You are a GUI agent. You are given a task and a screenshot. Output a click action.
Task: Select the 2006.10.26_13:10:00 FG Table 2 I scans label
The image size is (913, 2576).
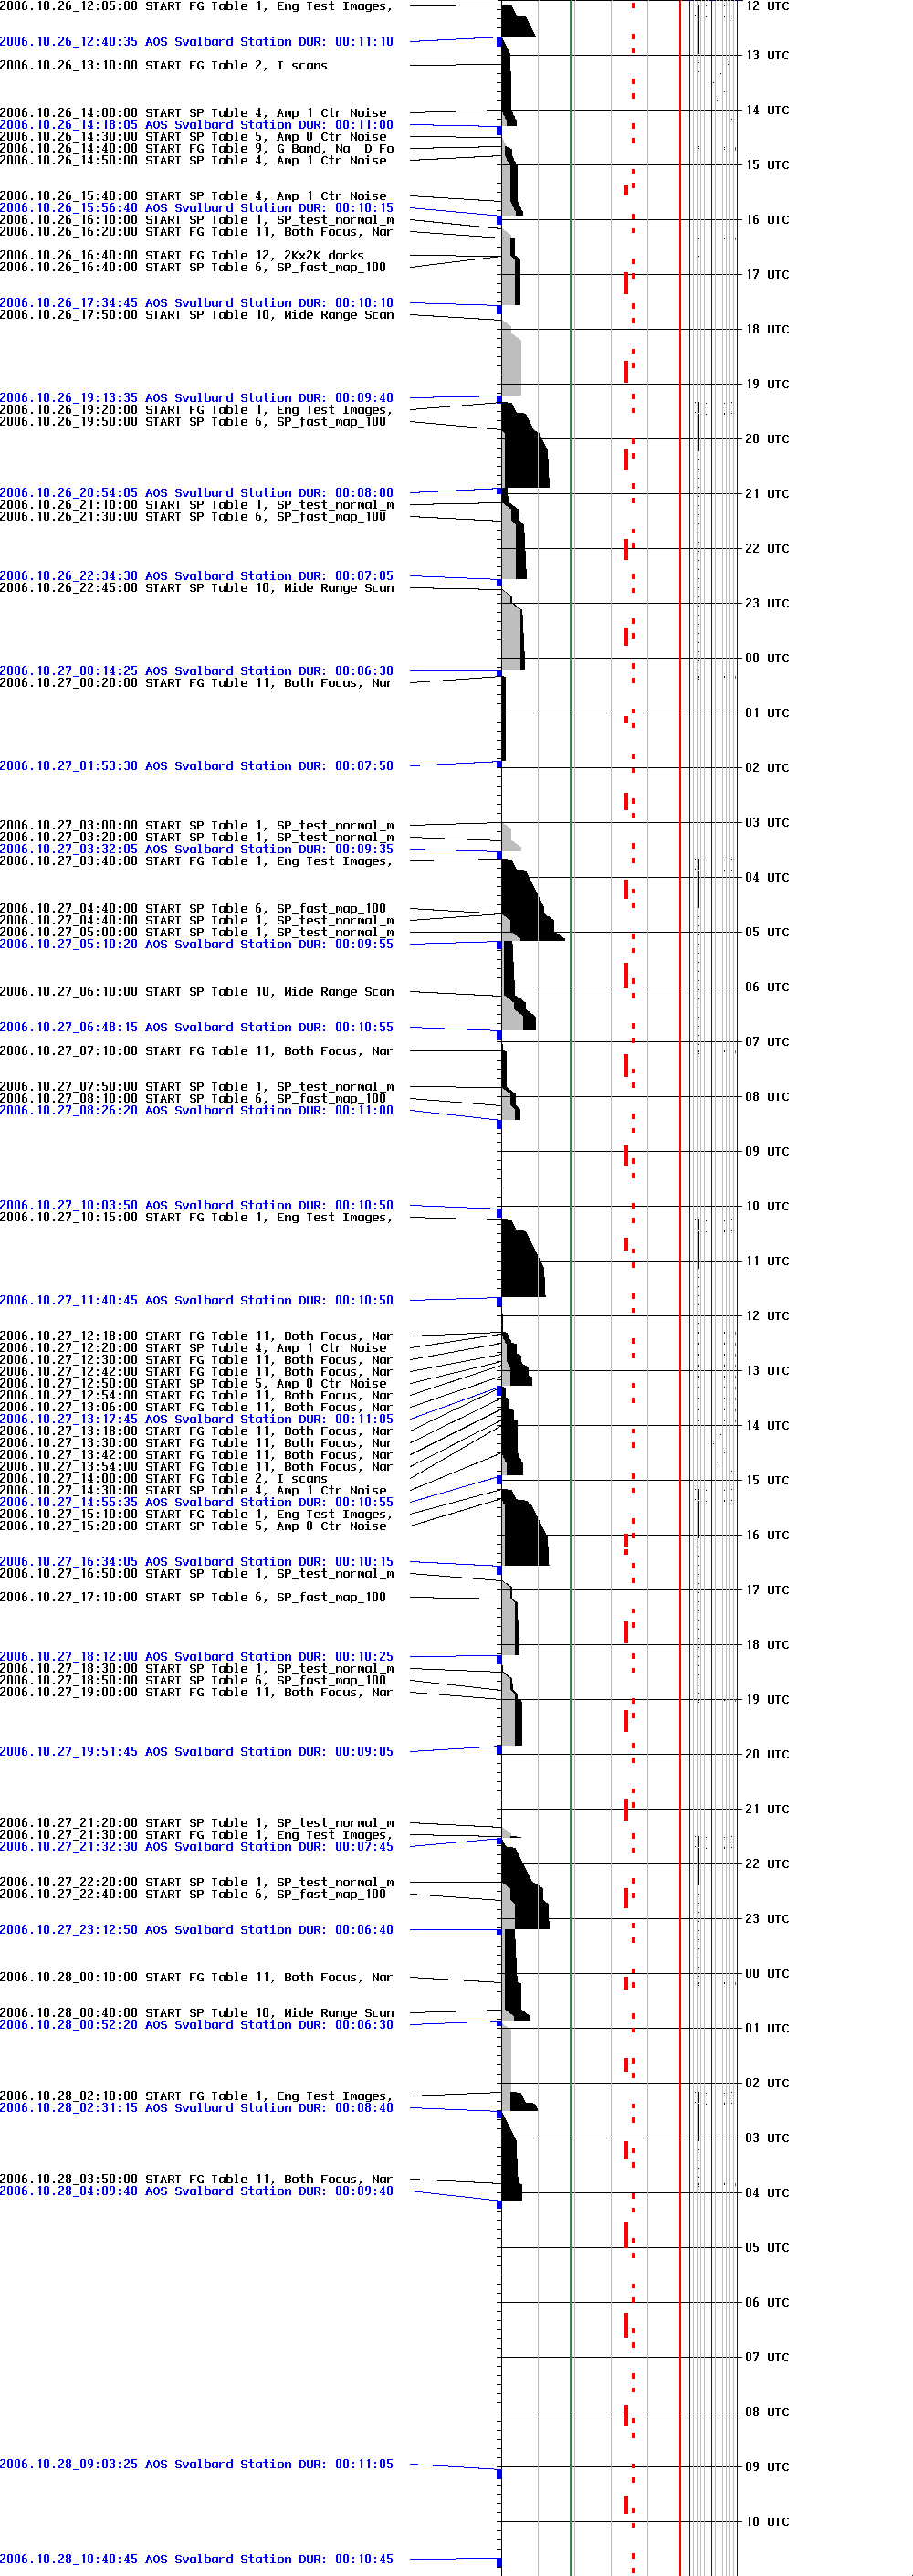pyautogui.click(x=163, y=66)
